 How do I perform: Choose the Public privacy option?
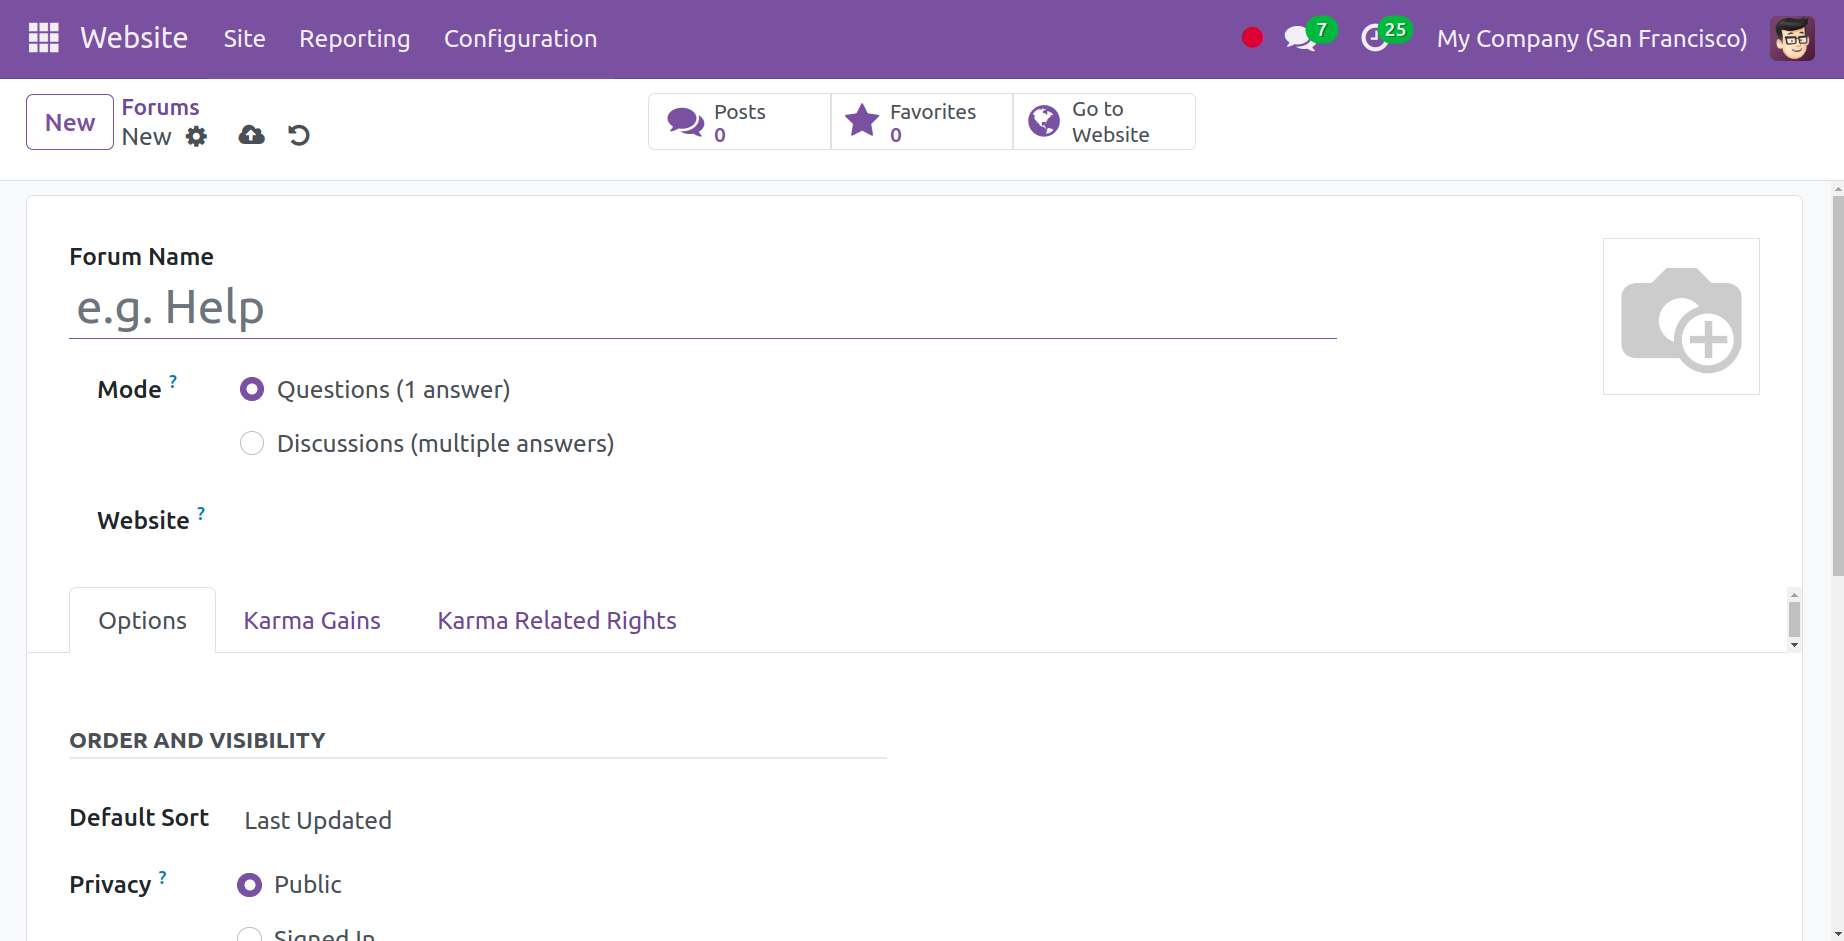click(x=250, y=885)
